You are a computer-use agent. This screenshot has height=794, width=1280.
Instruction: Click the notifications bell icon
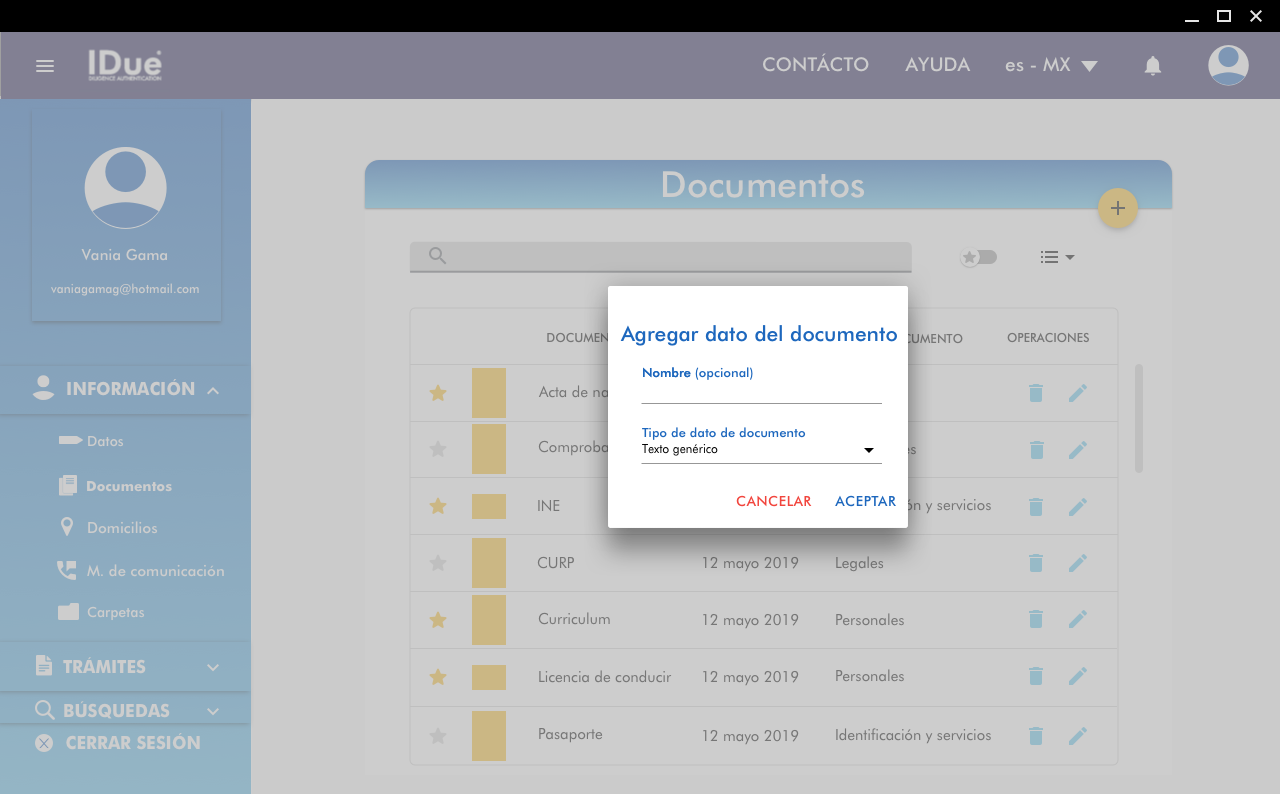(x=1152, y=66)
